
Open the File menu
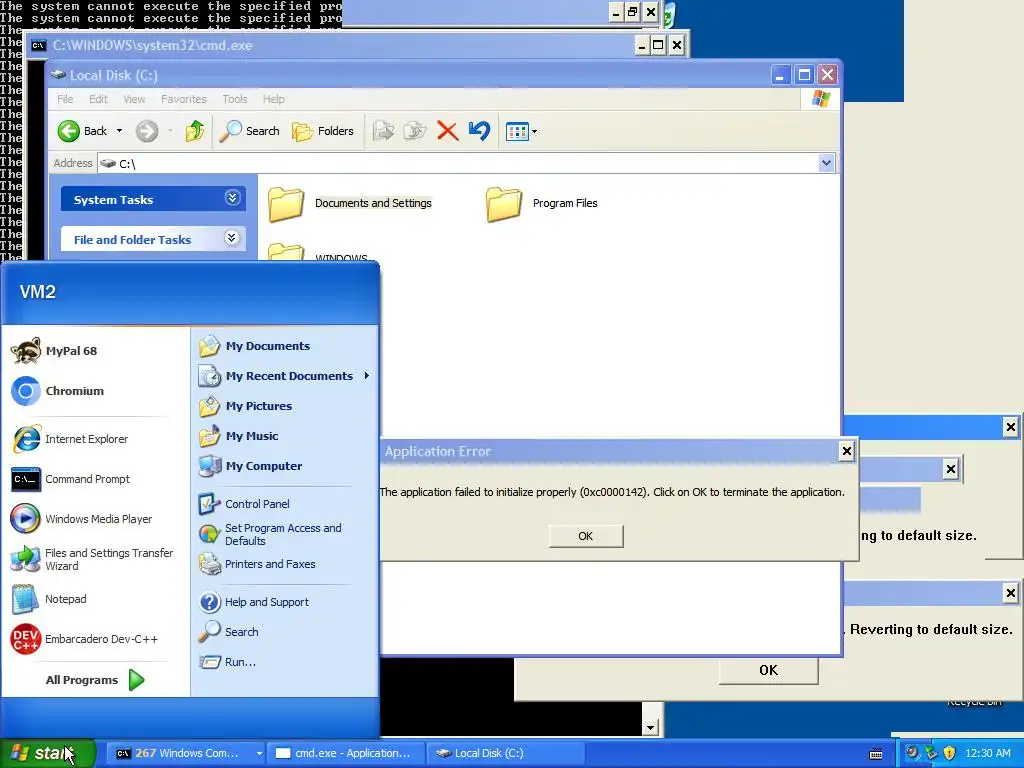click(65, 99)
